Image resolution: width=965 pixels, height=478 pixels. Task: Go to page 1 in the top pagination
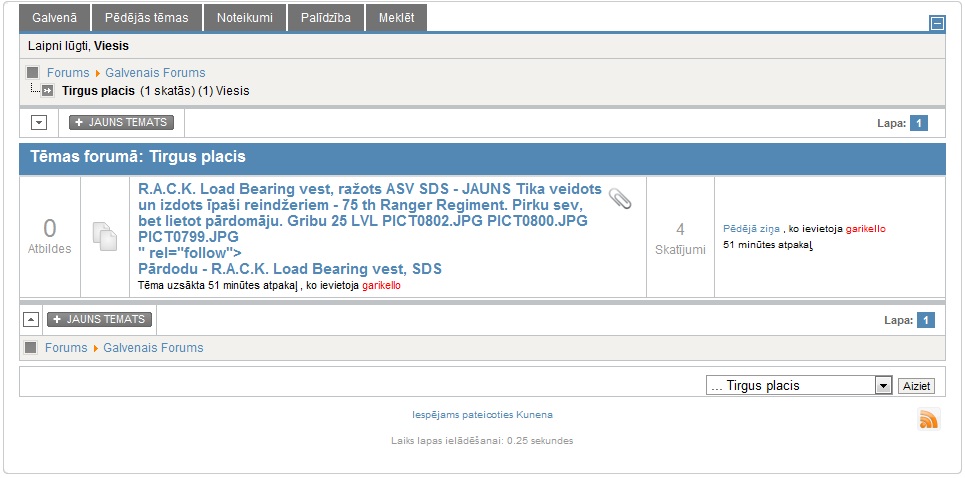(x=918, y=123)
